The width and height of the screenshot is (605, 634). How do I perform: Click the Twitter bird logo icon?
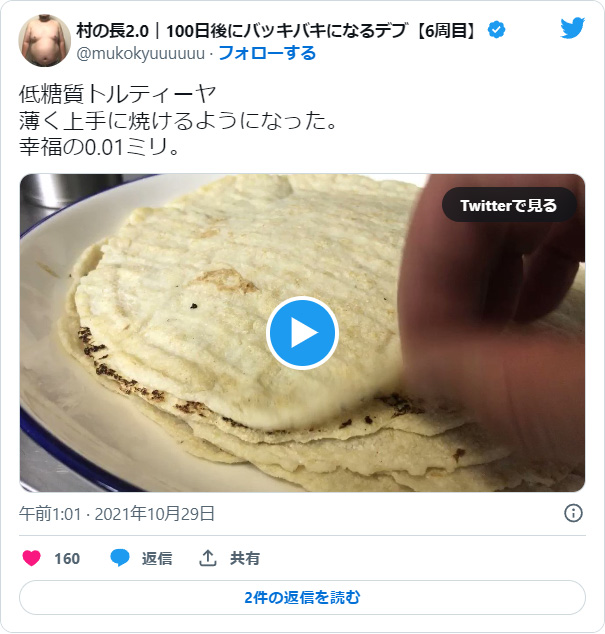(x=573, y=28)
